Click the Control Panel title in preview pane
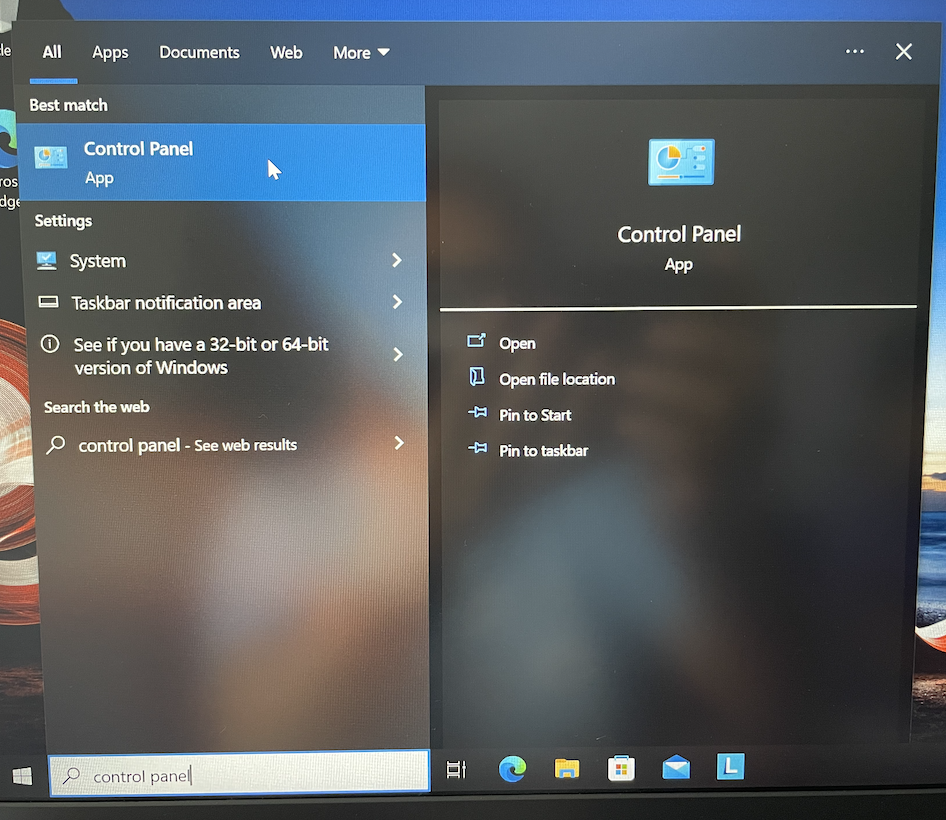946x820 pixels. pos(679,234)
